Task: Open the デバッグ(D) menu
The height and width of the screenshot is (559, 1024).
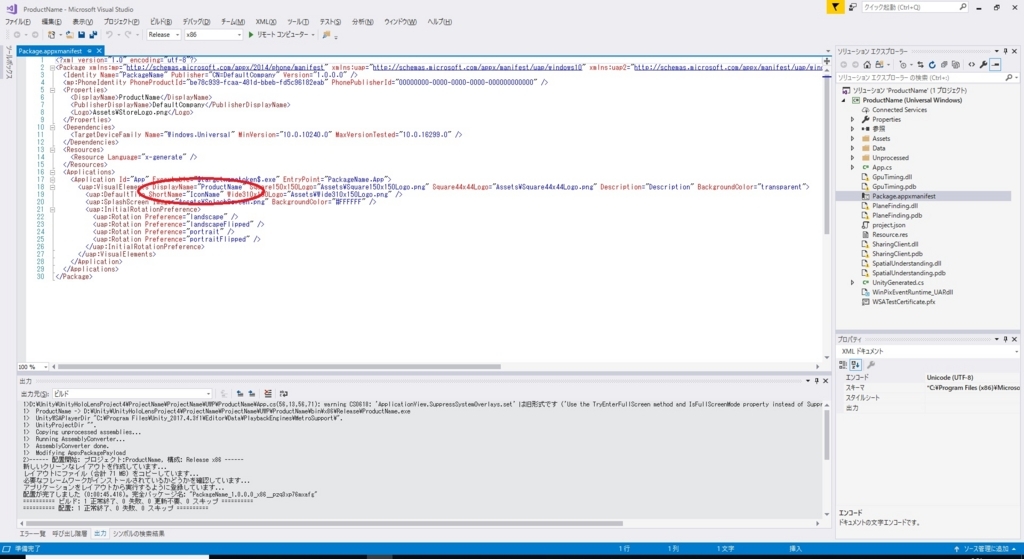Action: coord(196,22)
